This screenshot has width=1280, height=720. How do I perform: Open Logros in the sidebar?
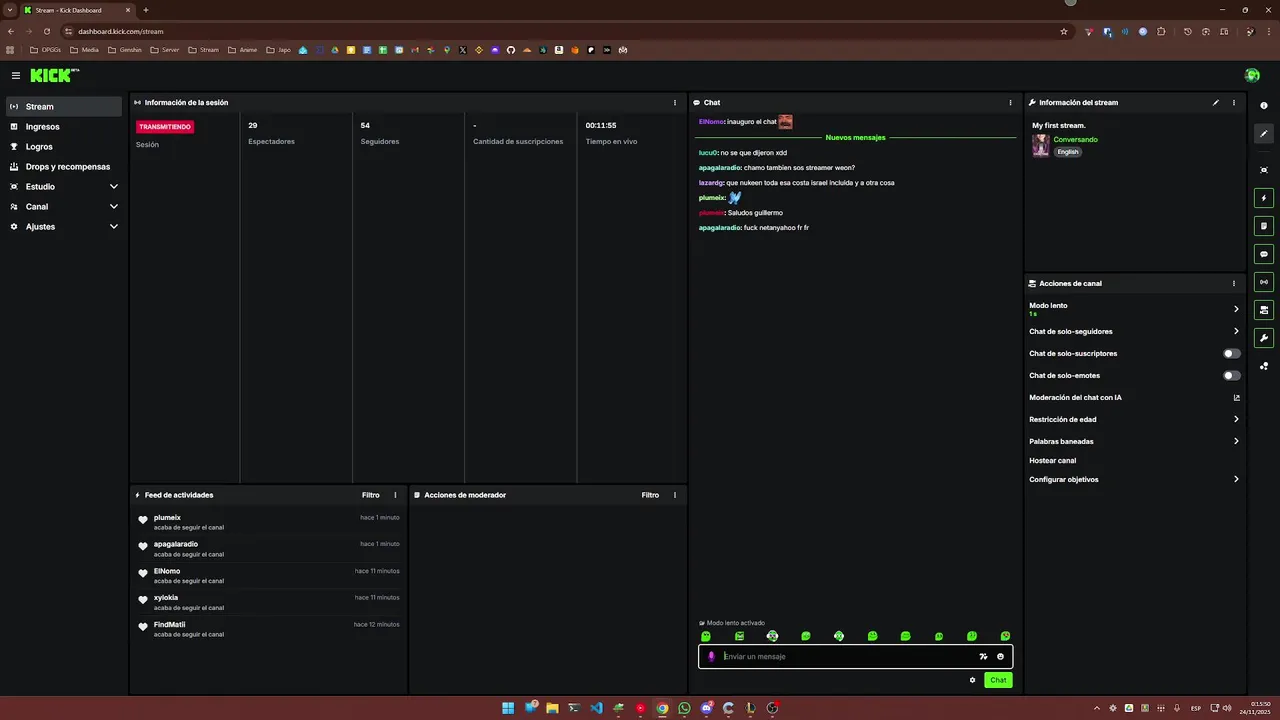coord(65,147)
